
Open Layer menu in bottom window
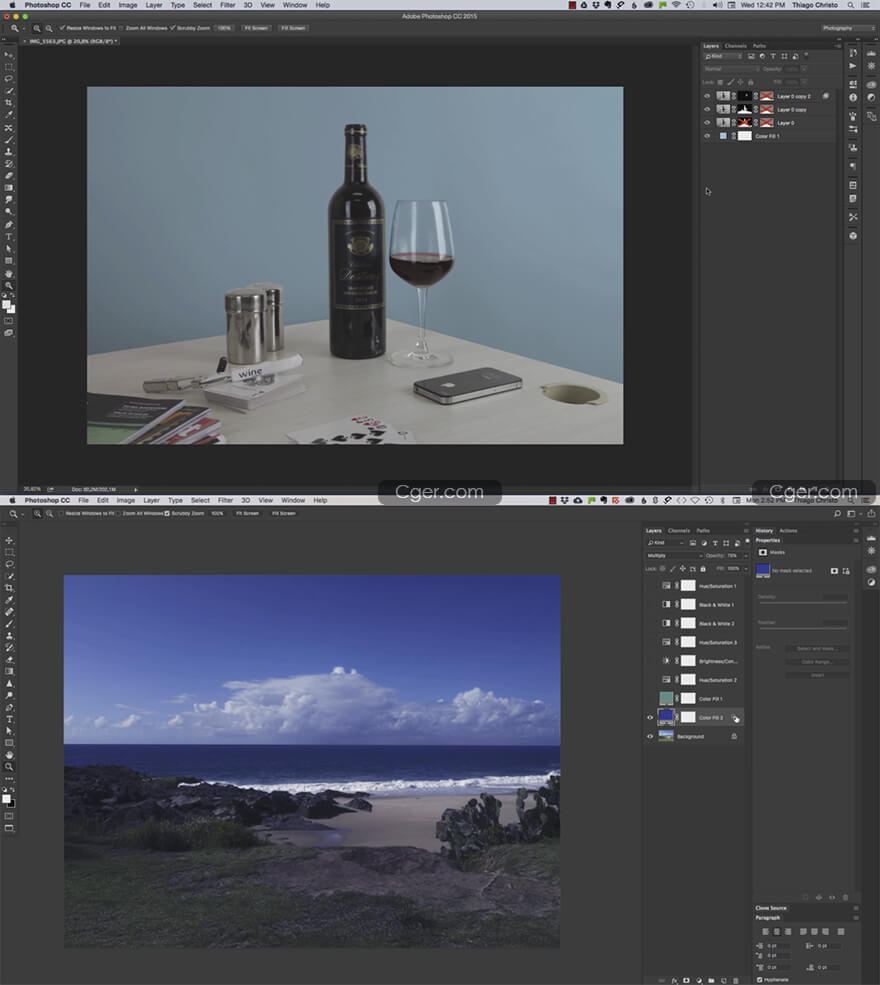pyautogui.click(x=151, y=501)
